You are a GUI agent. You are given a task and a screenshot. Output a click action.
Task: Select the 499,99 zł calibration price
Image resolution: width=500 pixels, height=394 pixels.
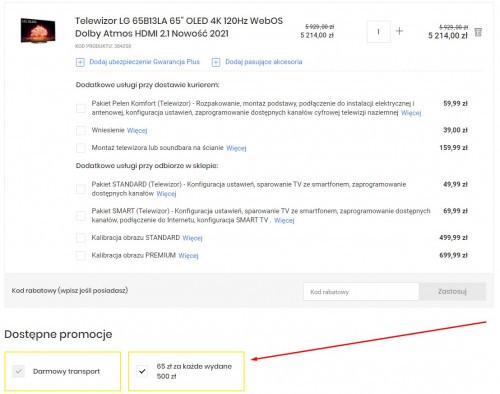[453, 238]
